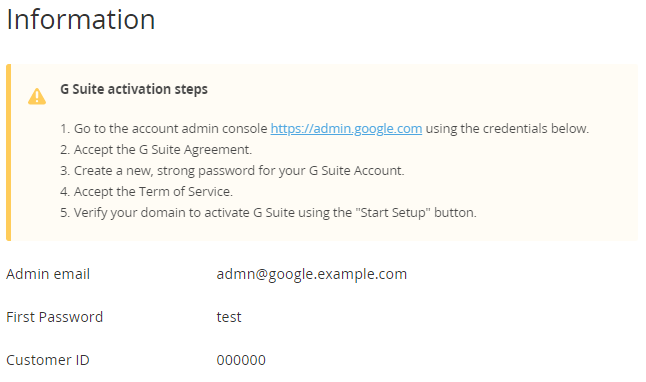Select the Customer ID value 000000
Viewport: 646px width, 382px height.
pyautogui.click(x=241, y=360)
